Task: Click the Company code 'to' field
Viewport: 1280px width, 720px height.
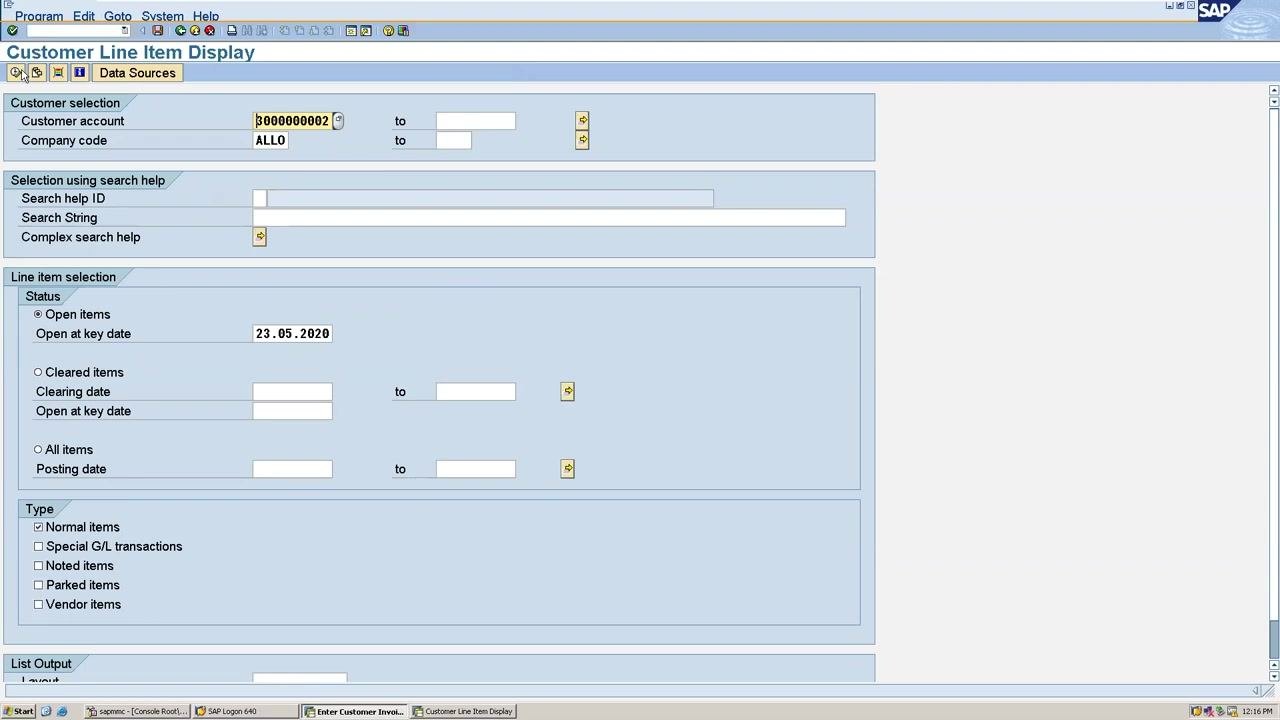Action: click(454, 140)
